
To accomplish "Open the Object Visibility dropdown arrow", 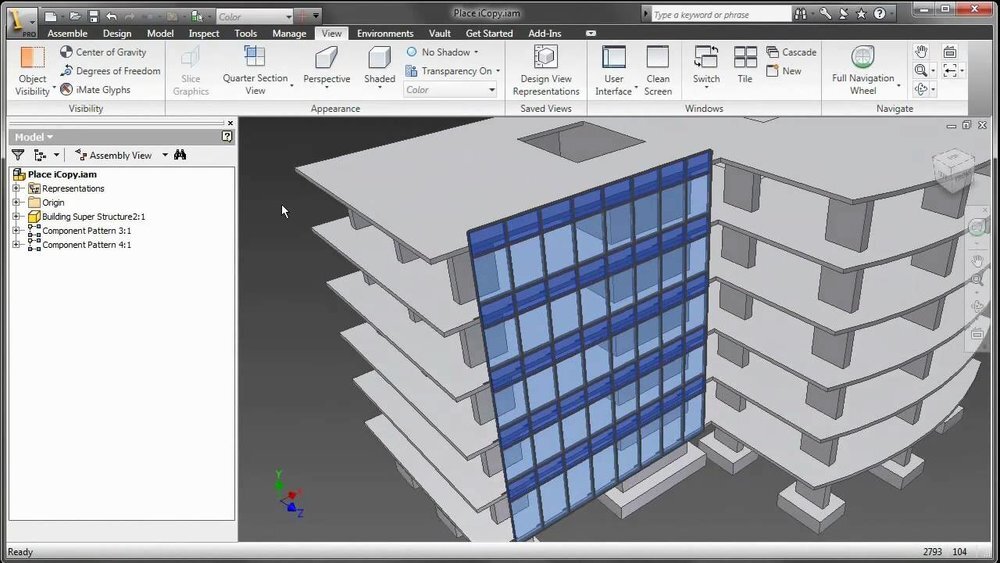I will tap(54, 87).
